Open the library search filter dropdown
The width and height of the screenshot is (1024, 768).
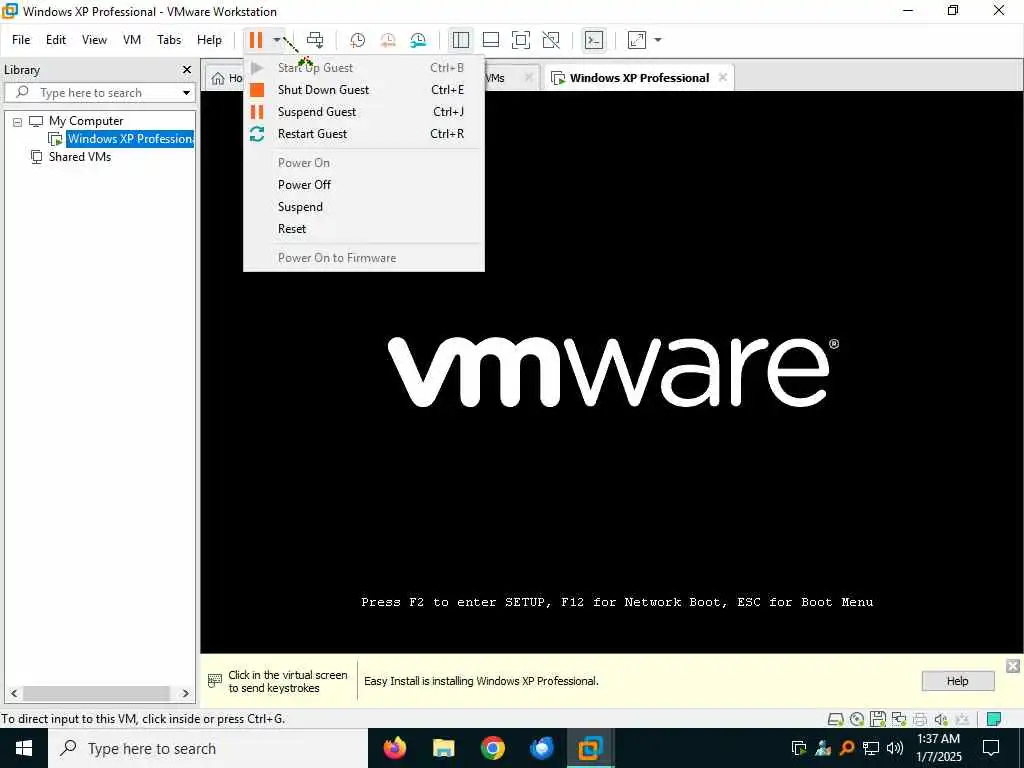[186, 93]
